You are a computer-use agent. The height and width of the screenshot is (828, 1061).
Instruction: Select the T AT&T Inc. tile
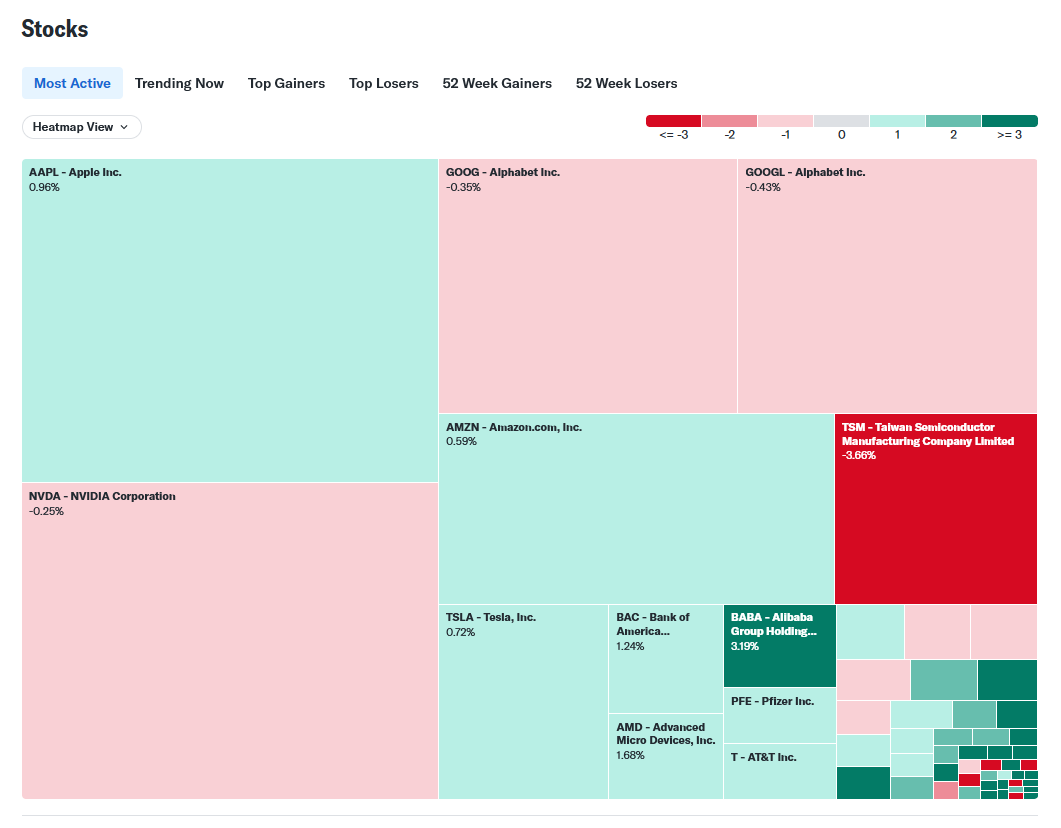pos(780,772)
